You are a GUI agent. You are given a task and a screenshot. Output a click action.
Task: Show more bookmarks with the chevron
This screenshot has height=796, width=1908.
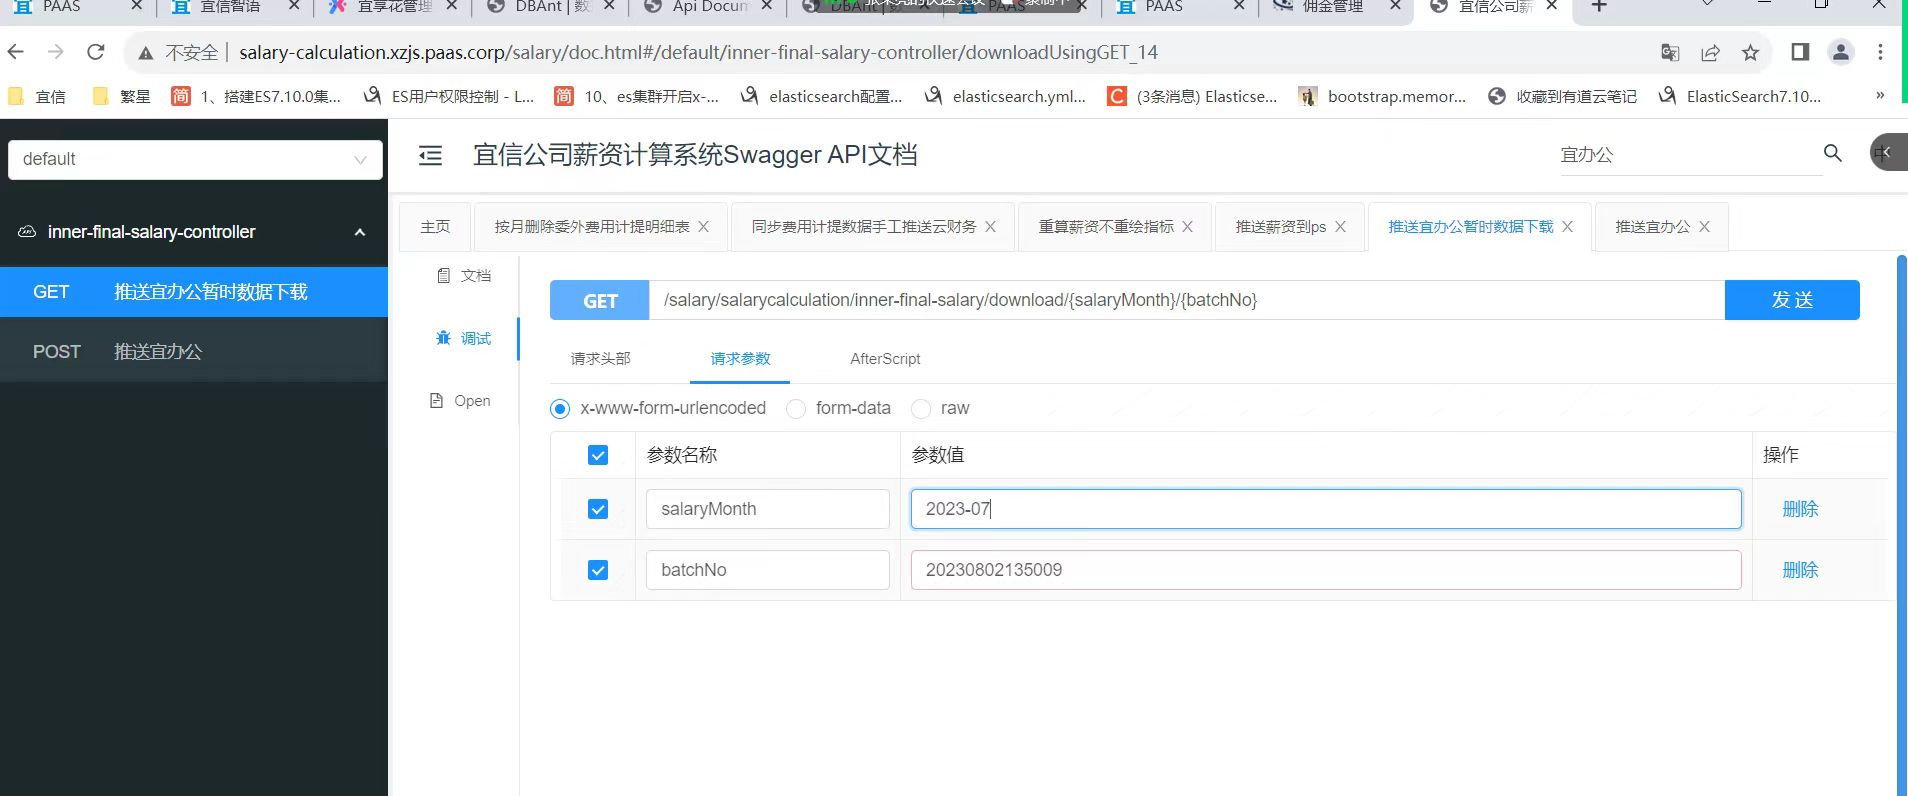coord(1880,96)
